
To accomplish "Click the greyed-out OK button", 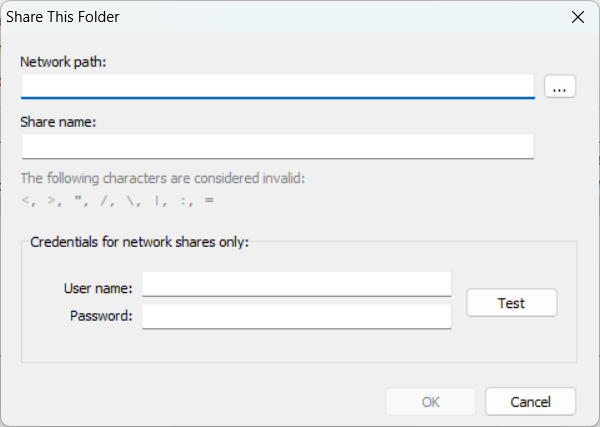I will click(431, 402).
